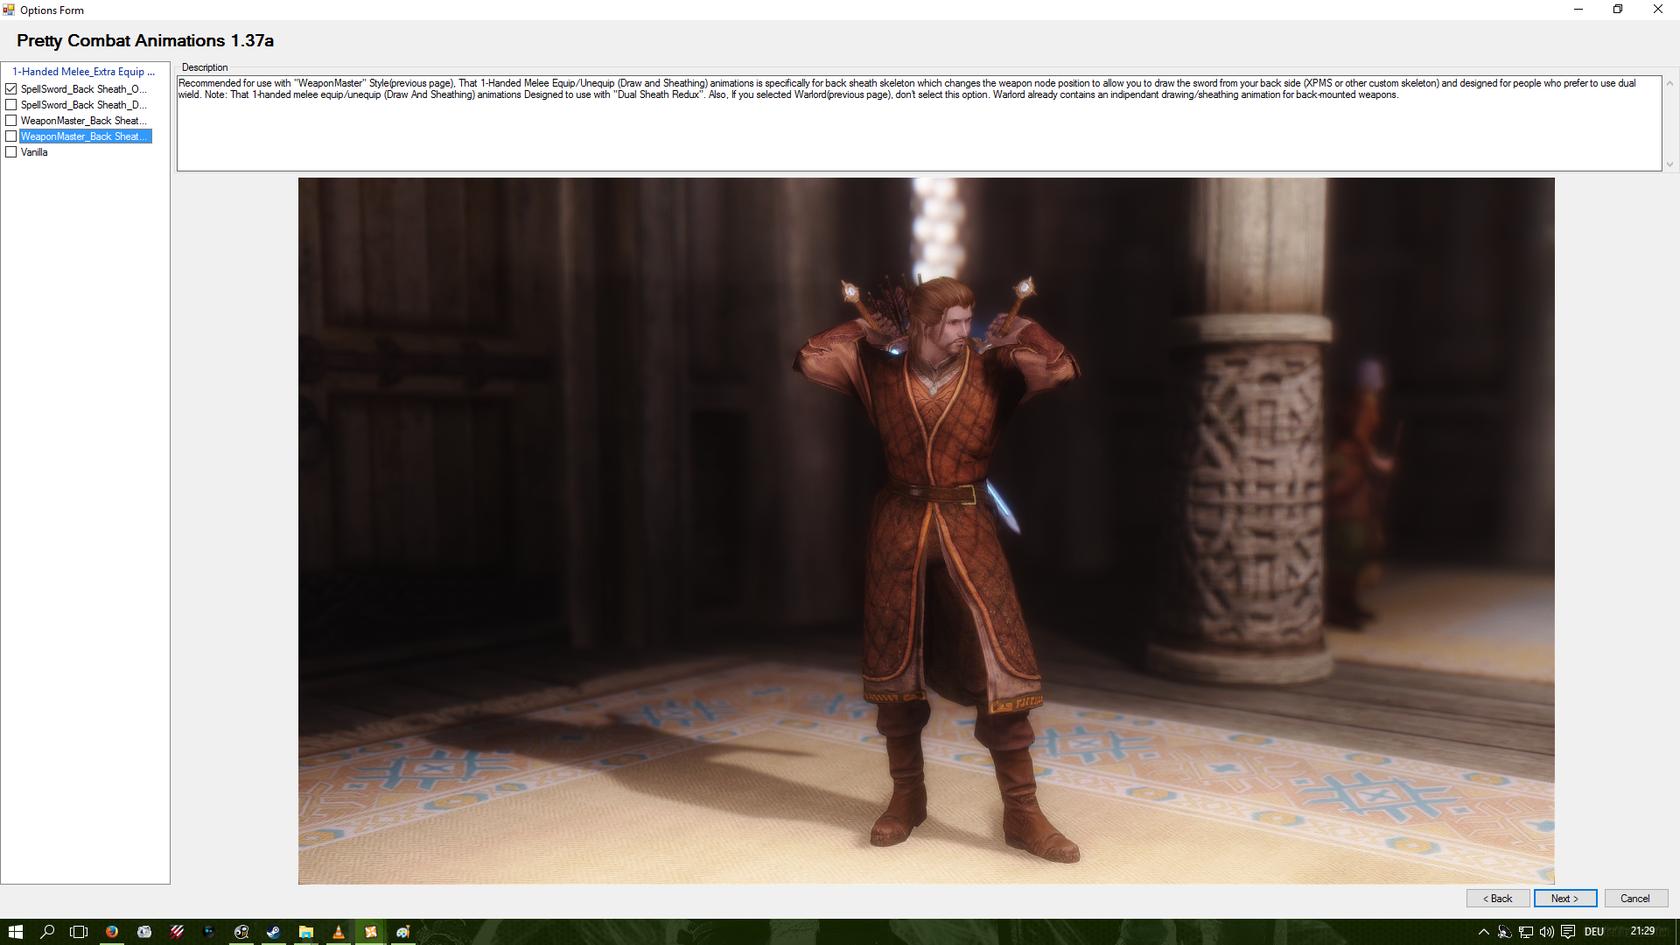Open VLC media player from the taskbar
Image resolution: width=1680 pixels, height=945 pixels.
click(338, 932)
